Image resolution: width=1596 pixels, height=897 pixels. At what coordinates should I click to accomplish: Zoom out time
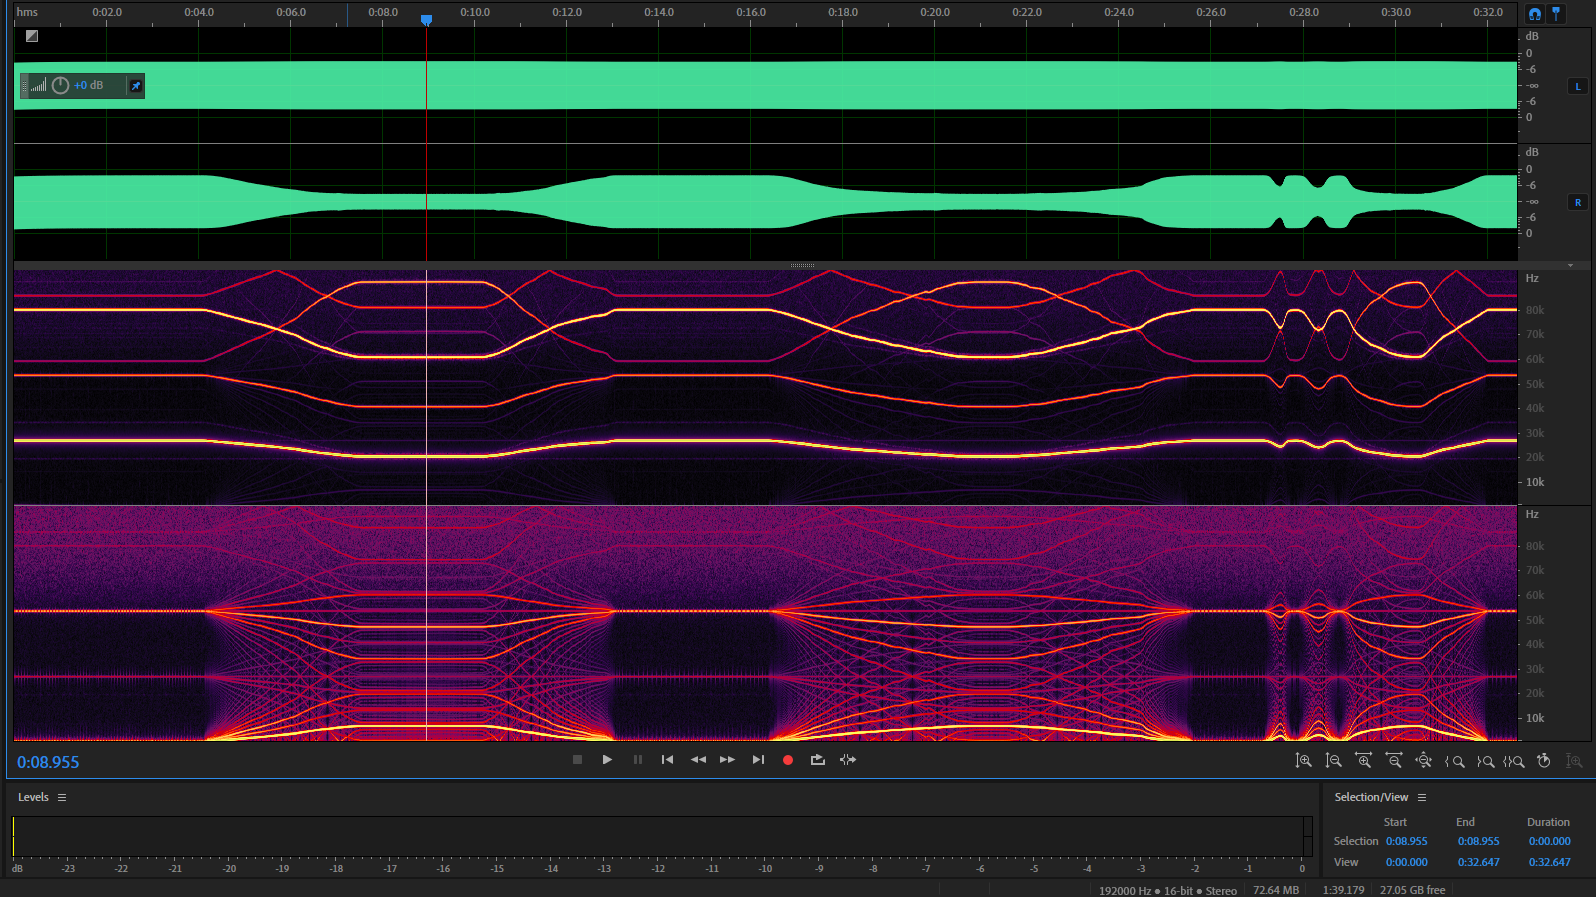click(1394, 761)
